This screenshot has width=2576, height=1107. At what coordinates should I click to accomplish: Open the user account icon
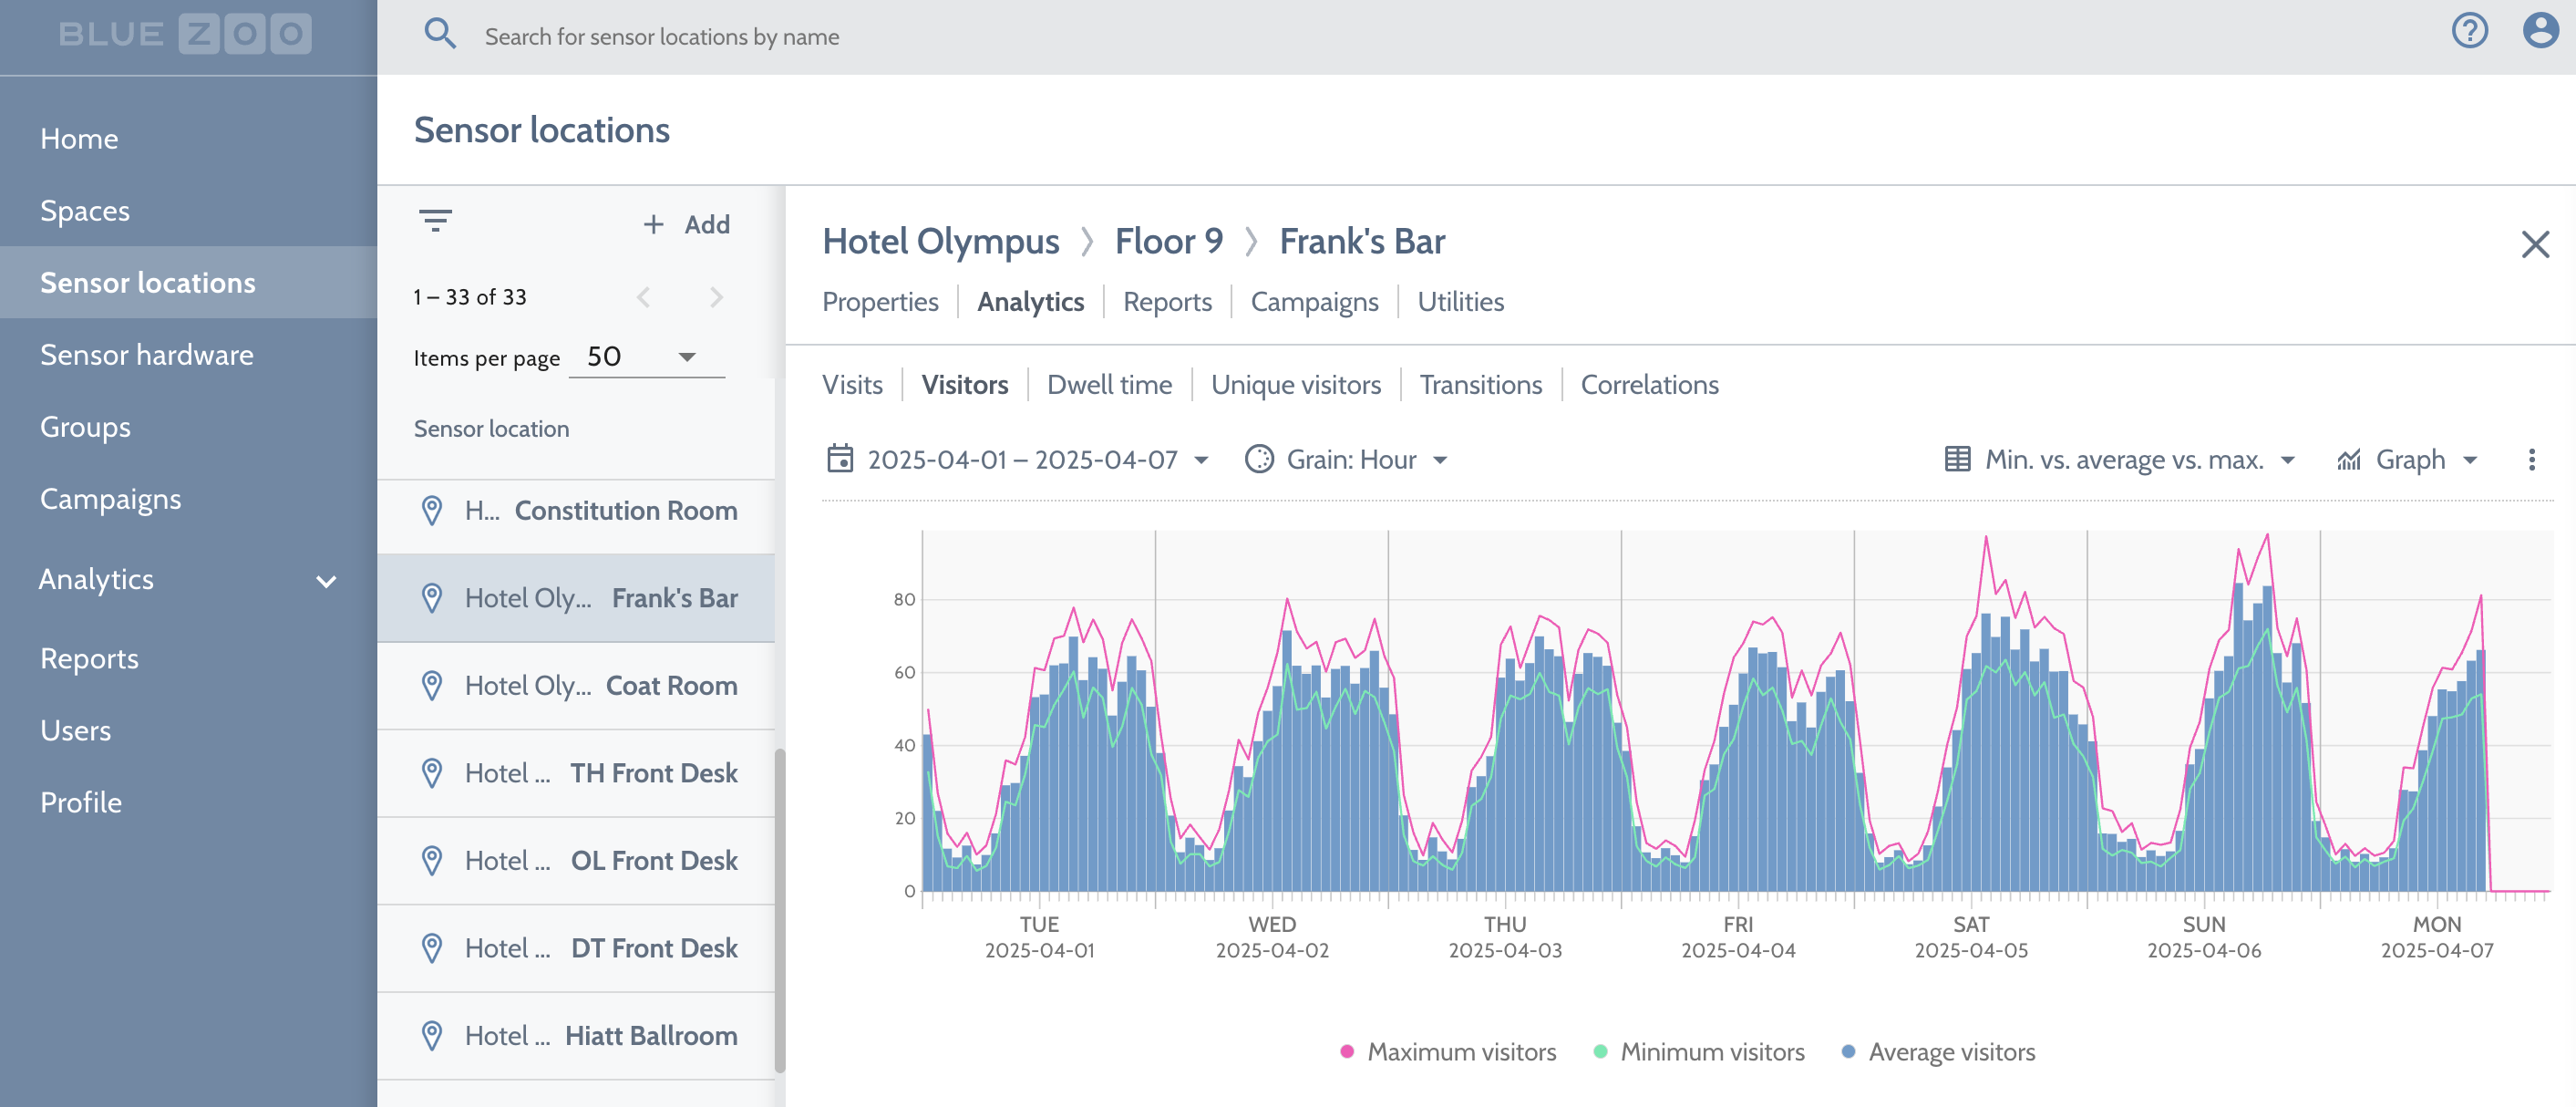(2540, 31)
